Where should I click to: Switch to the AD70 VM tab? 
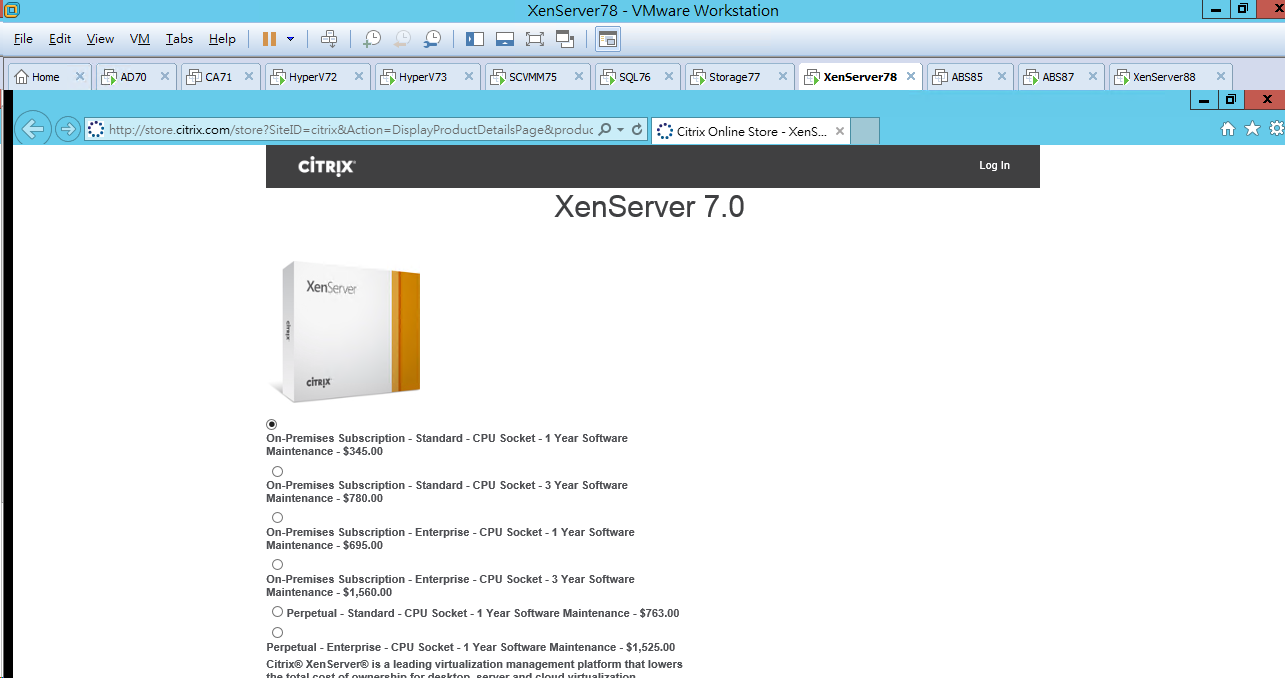click(x=136, y=77)
